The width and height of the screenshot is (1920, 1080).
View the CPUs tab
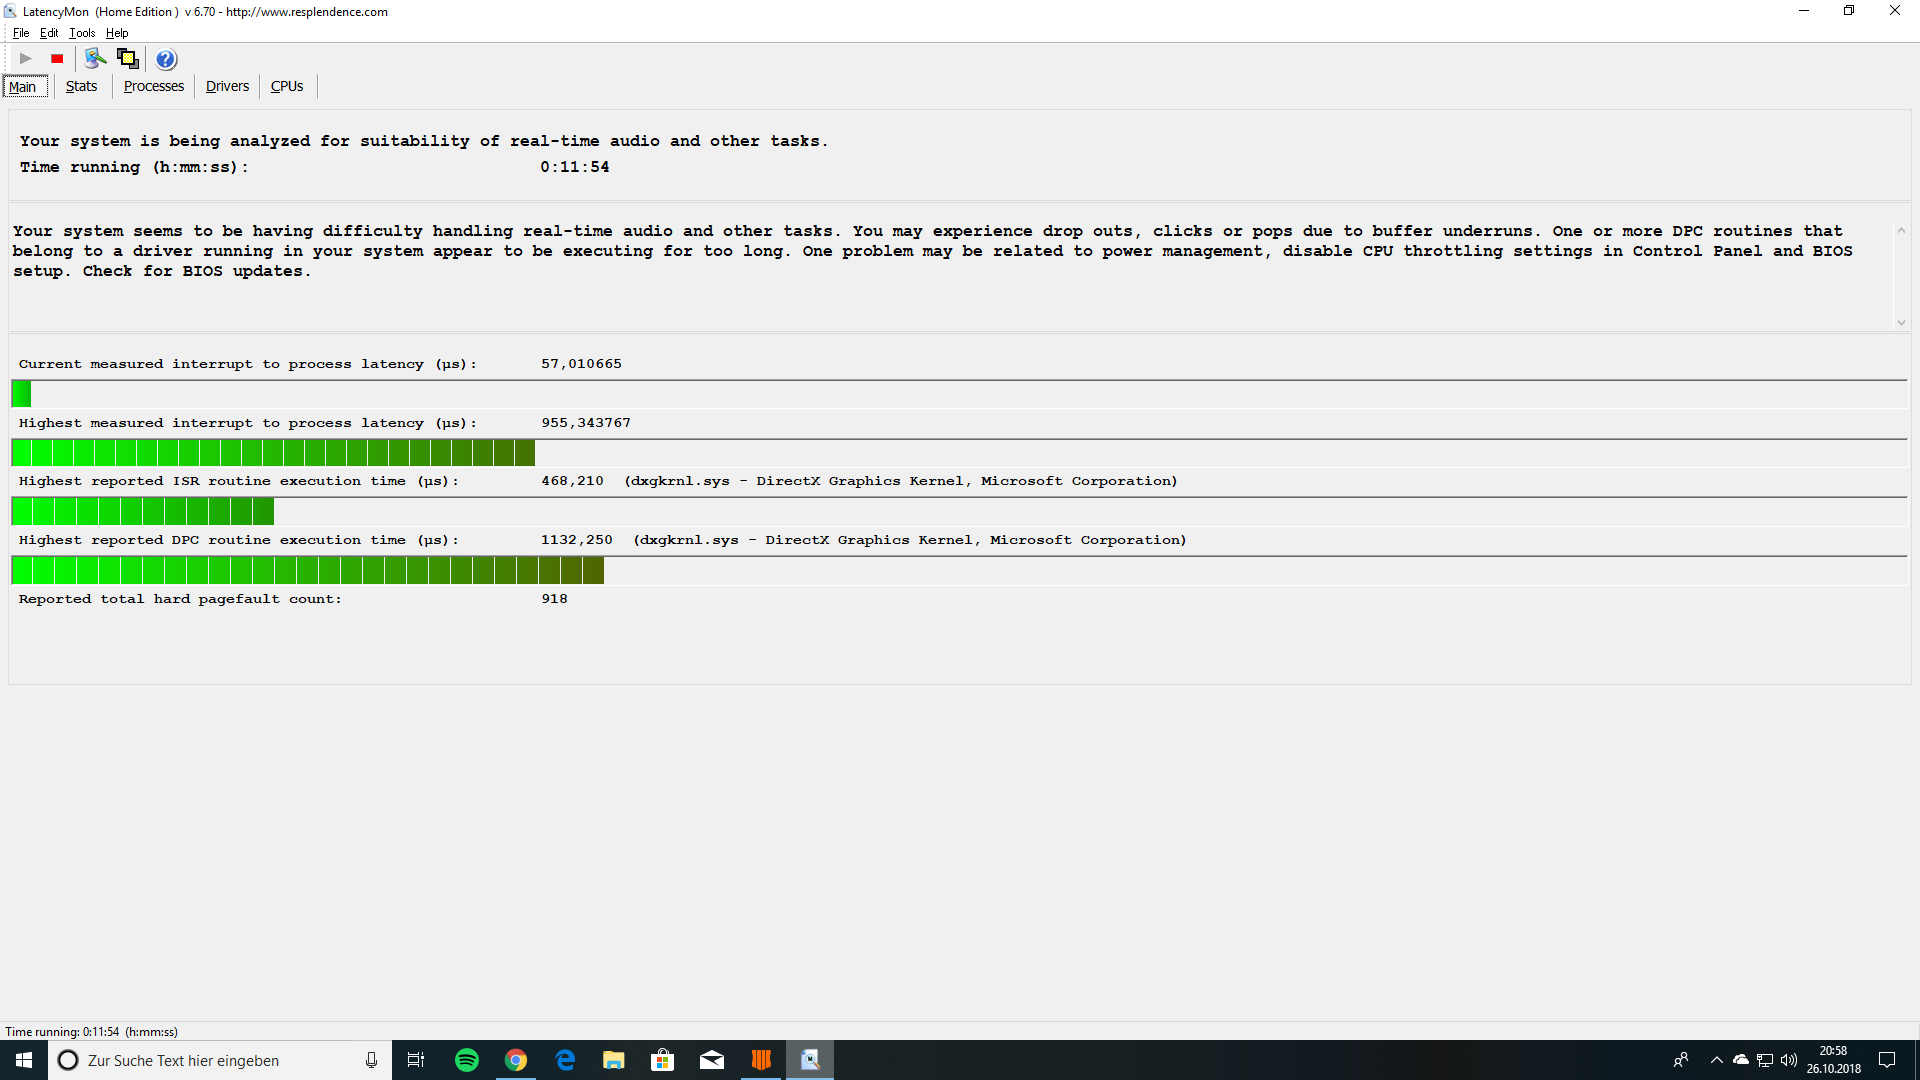click(x=287, y=86)
